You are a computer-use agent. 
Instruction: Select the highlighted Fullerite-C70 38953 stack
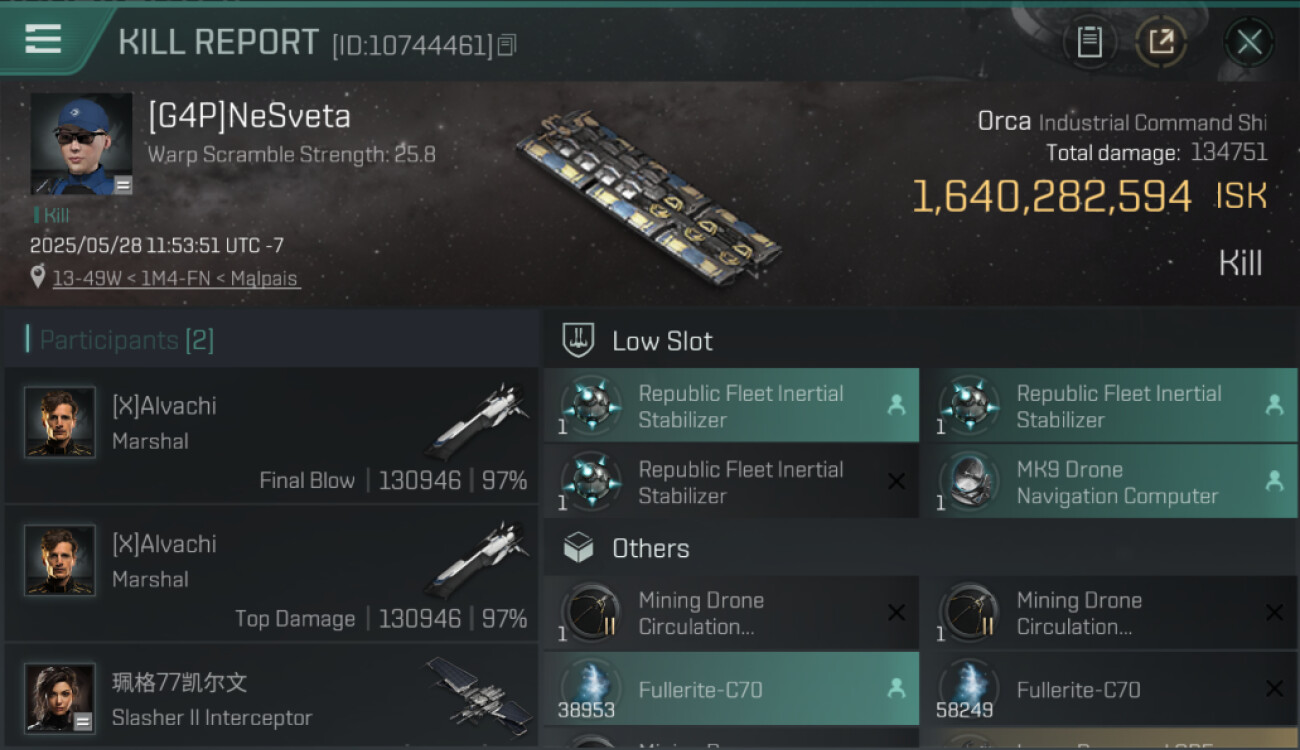[731, 689]
